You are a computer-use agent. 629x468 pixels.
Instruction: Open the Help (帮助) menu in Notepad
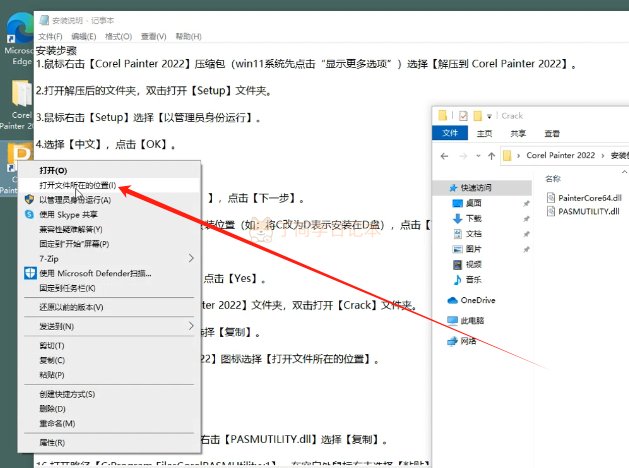[189, 36]
